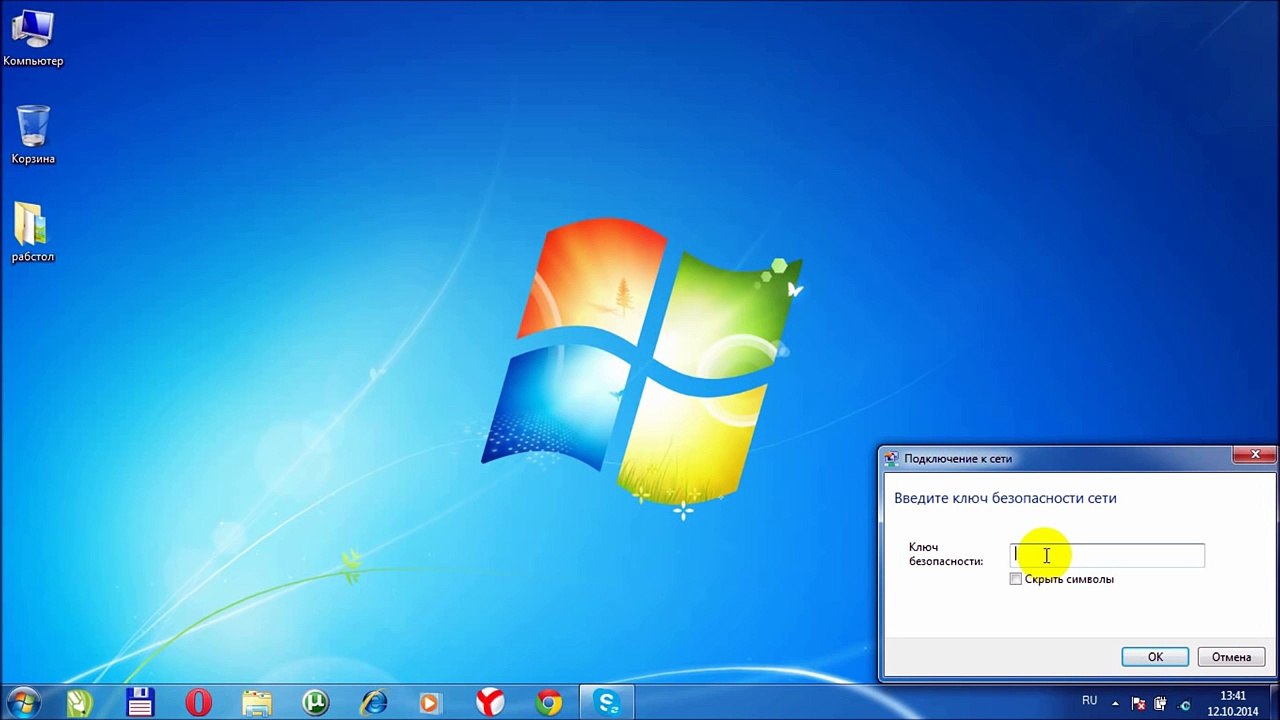Screen dimensions: 1280x720
Task: Switch to Skype in the taskbar
Action: [607, 703]
